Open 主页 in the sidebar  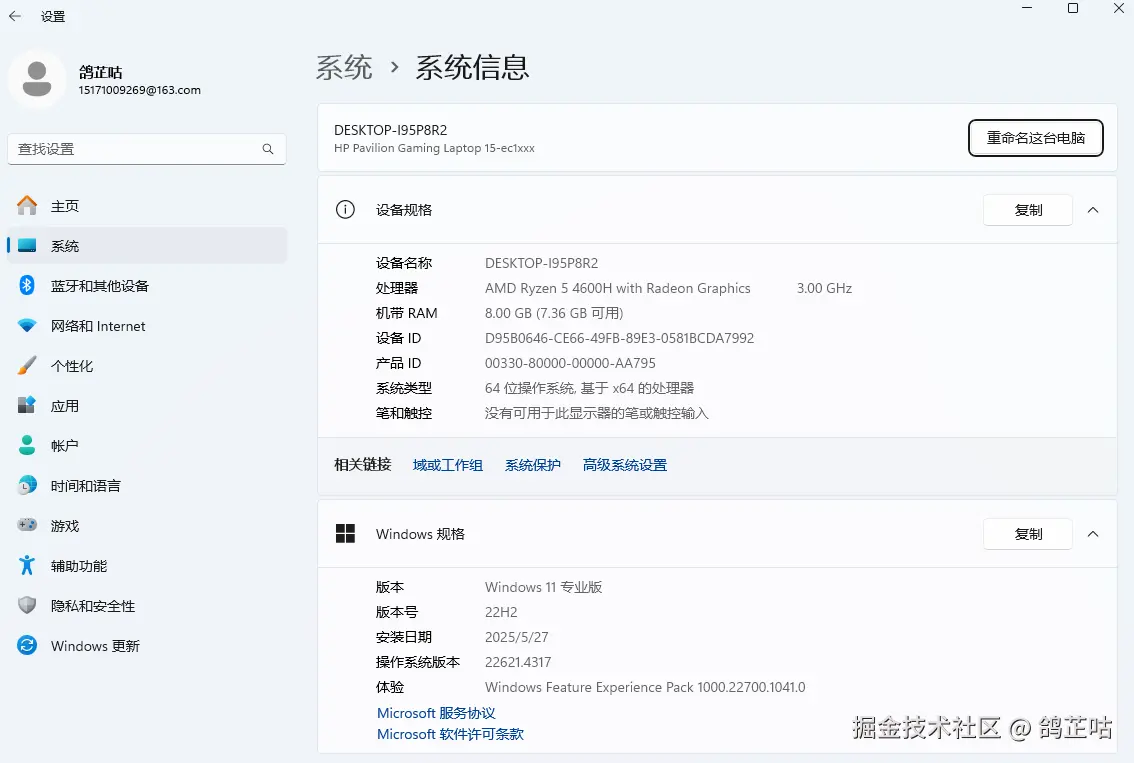pyautogui.click(x=147, y=205)
